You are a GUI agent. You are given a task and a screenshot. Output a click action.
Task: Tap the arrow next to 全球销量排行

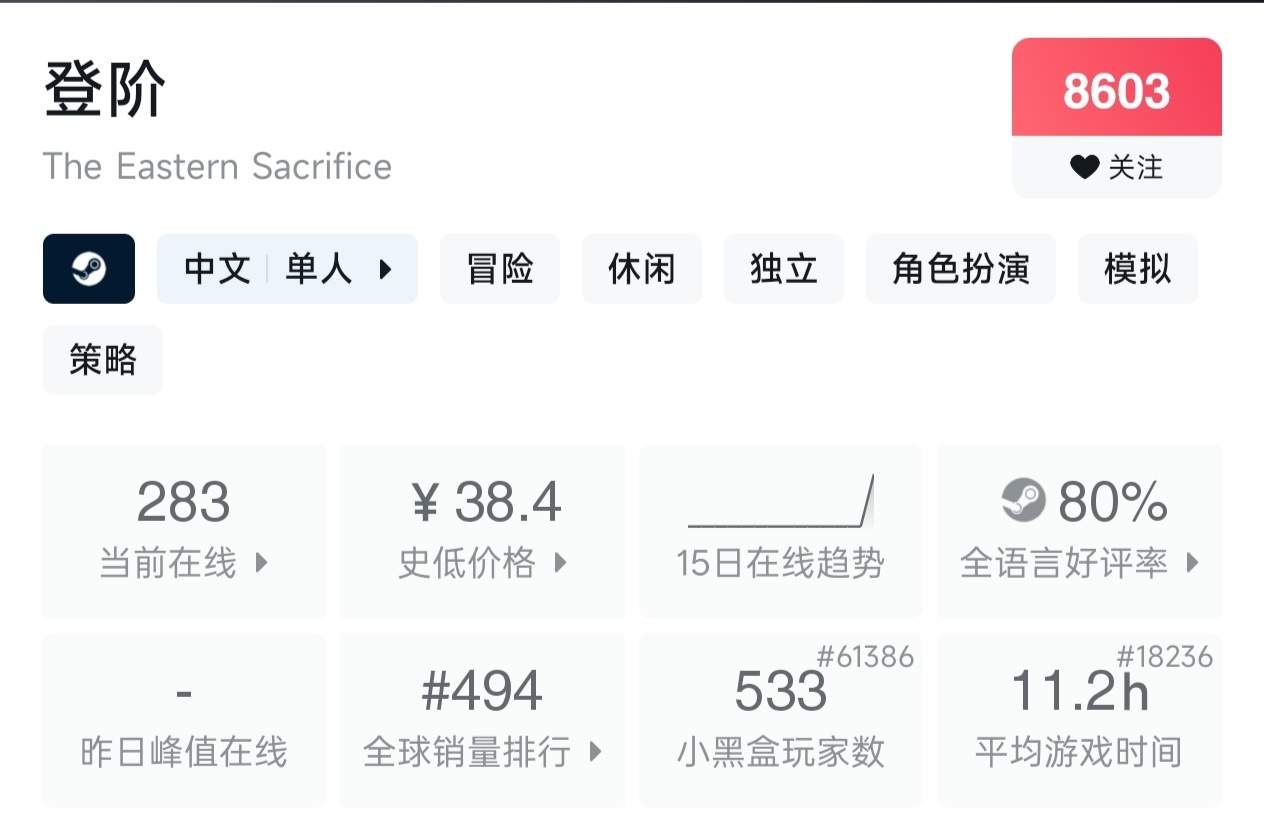click(596, 751)
